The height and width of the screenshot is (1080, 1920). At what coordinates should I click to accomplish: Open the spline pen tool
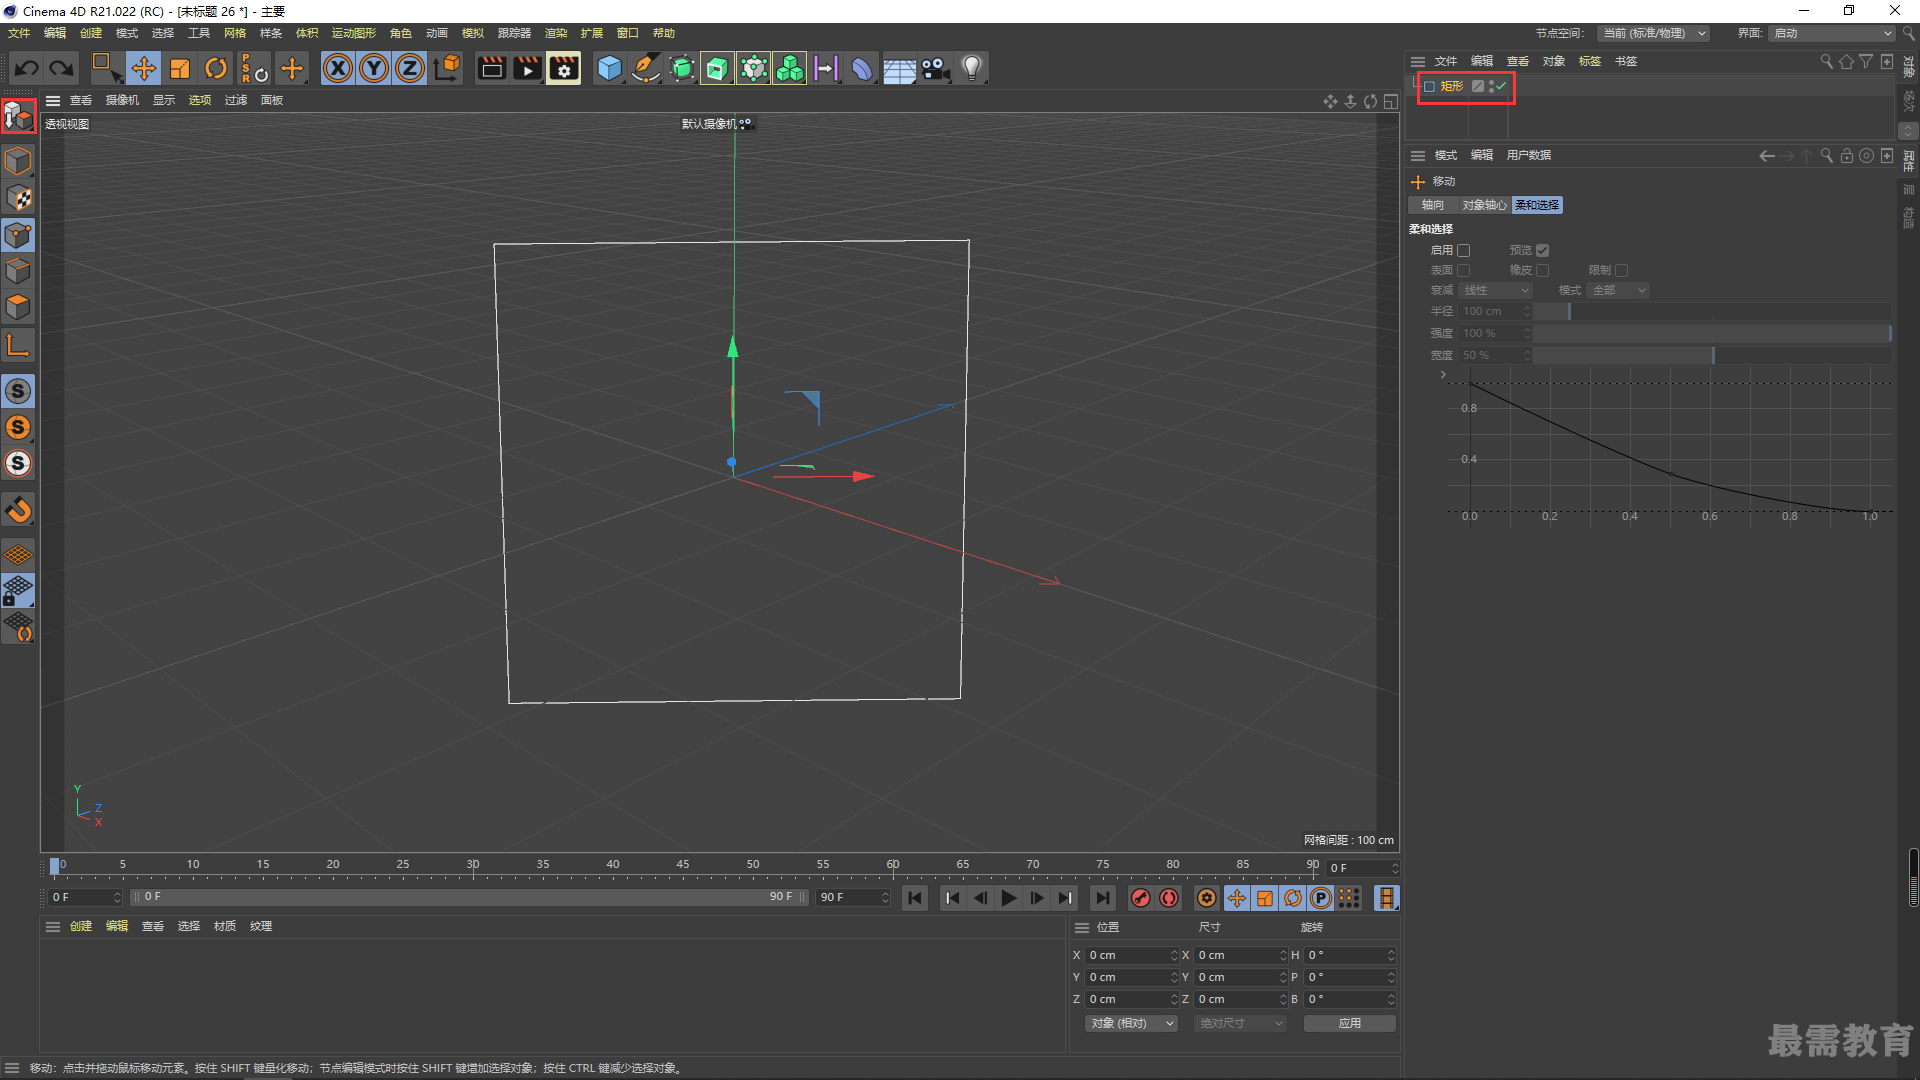pos(646,68)
